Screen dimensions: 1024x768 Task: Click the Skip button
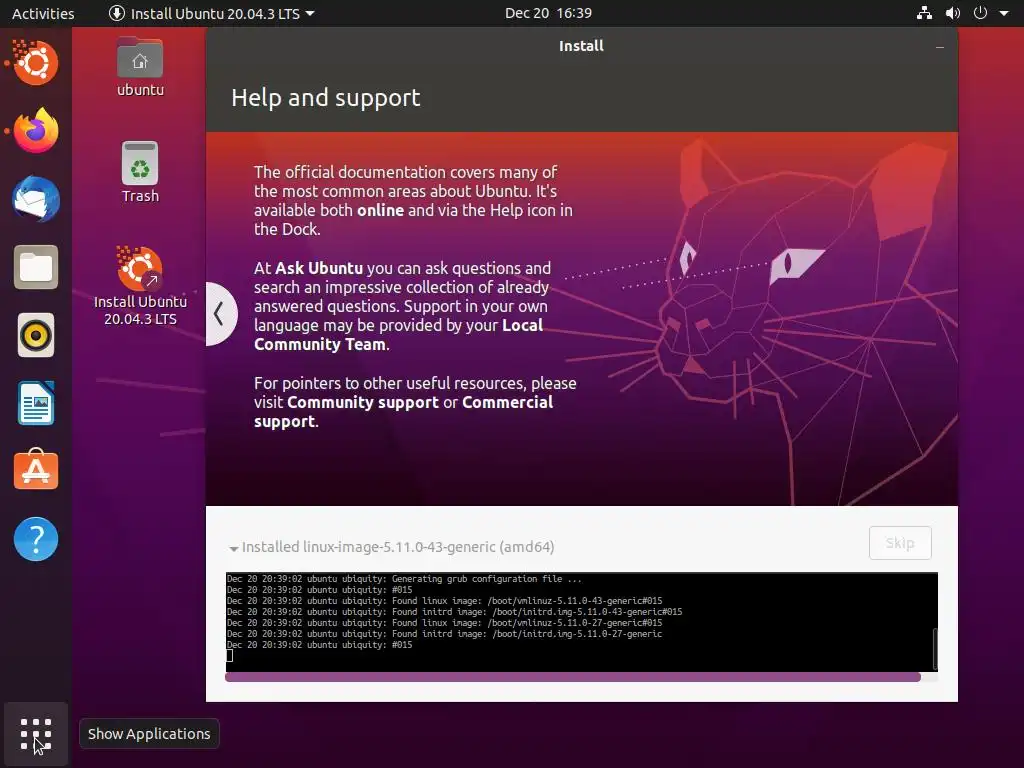click(900, 543)
